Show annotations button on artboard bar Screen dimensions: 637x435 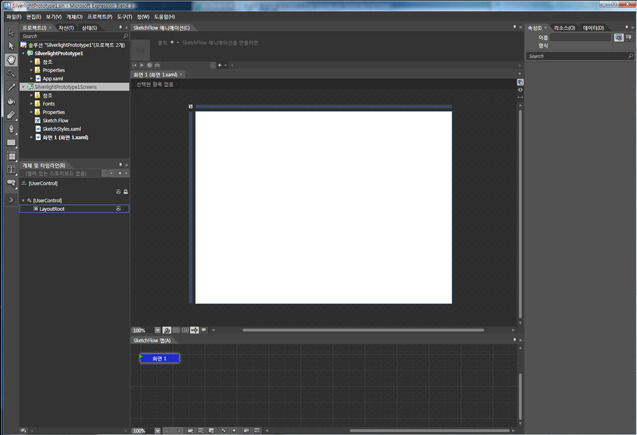coord(204,330)
